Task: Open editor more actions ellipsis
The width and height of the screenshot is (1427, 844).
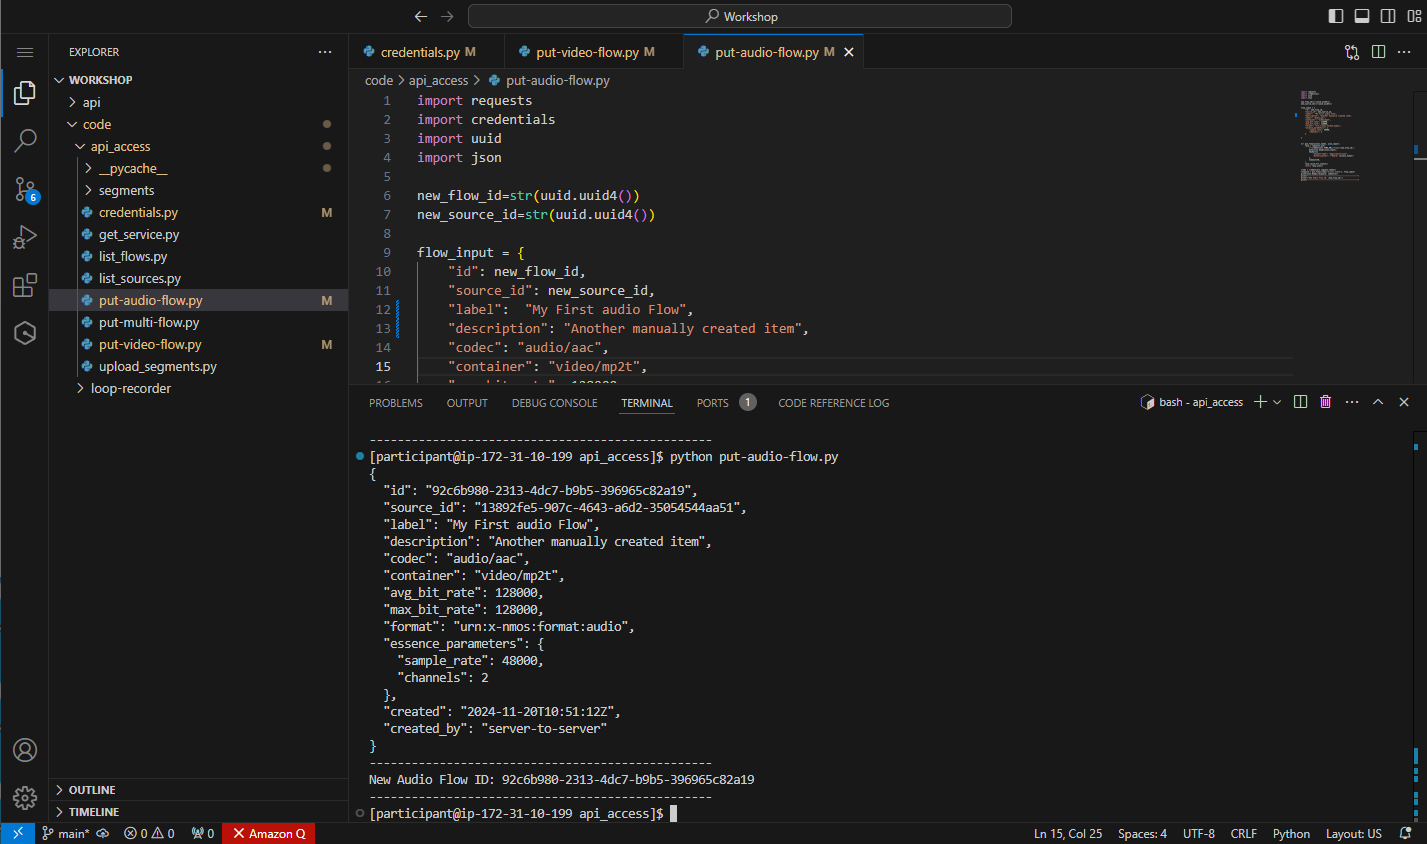Action: 1405,52
